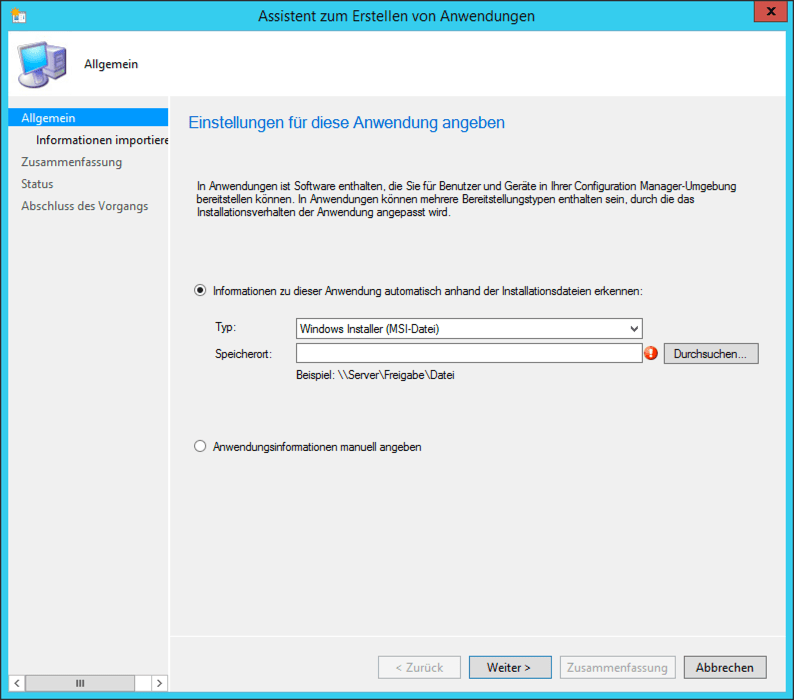Open the Typ dropdown Windows Installer (MSI-Datei)
The width and height of the screenshot is (794, 700).
point(469,329)
